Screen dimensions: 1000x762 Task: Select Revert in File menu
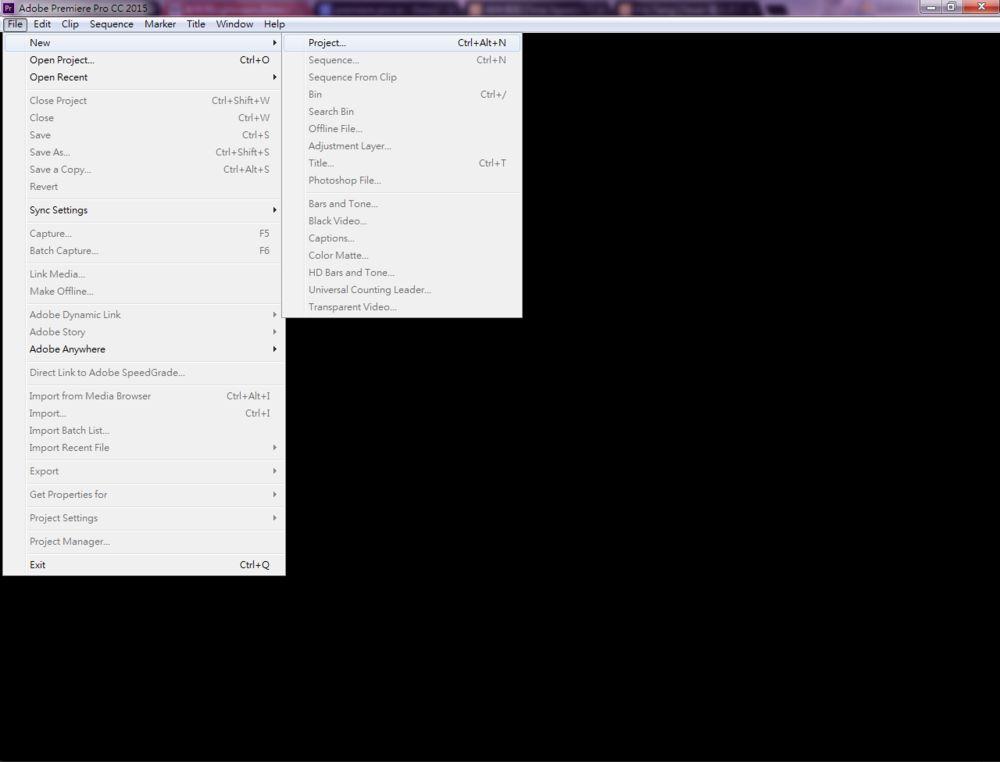point(144,186)
